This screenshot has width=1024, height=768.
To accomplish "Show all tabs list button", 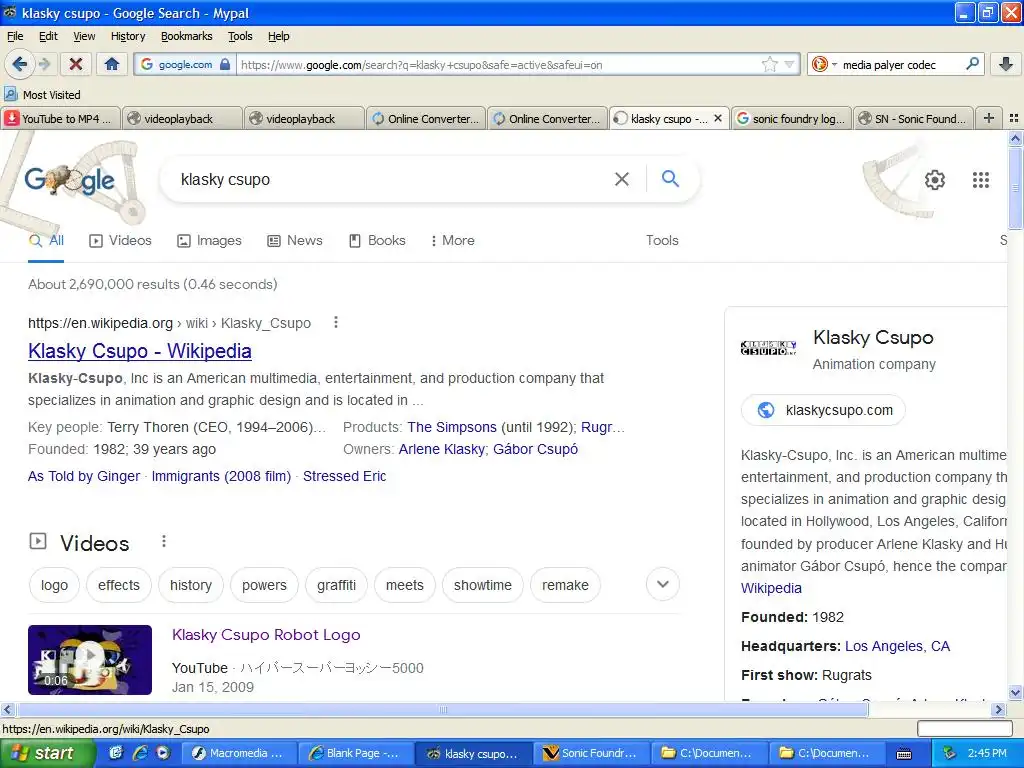I will [1014, 118].
